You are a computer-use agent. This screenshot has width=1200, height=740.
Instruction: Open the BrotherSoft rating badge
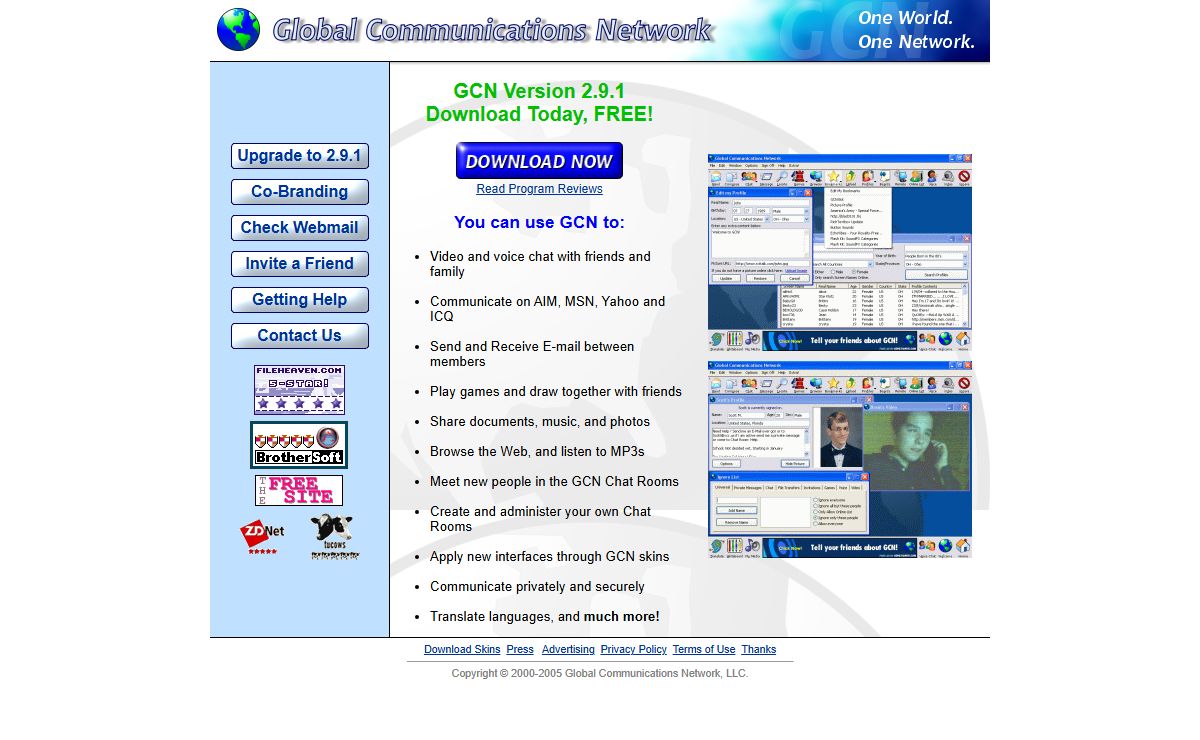(x=299, y=445)
